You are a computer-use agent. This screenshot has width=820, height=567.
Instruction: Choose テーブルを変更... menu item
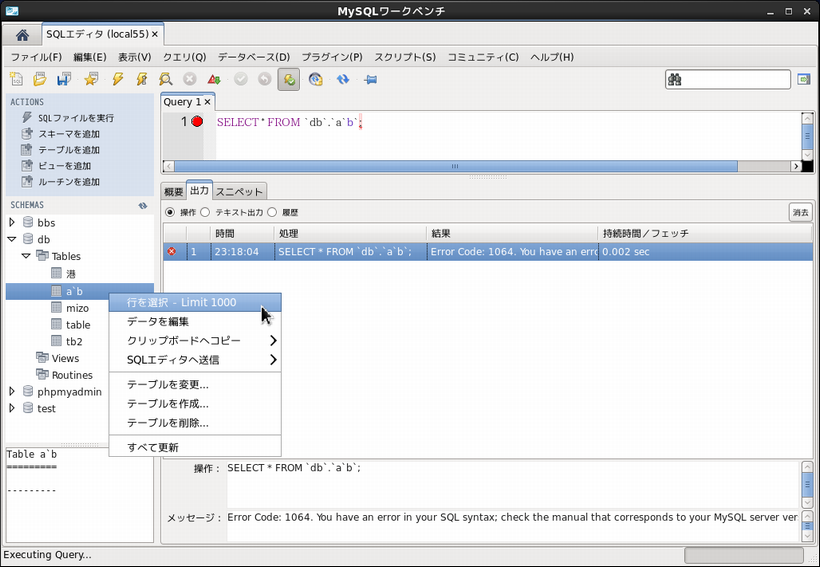pos(195,384)
